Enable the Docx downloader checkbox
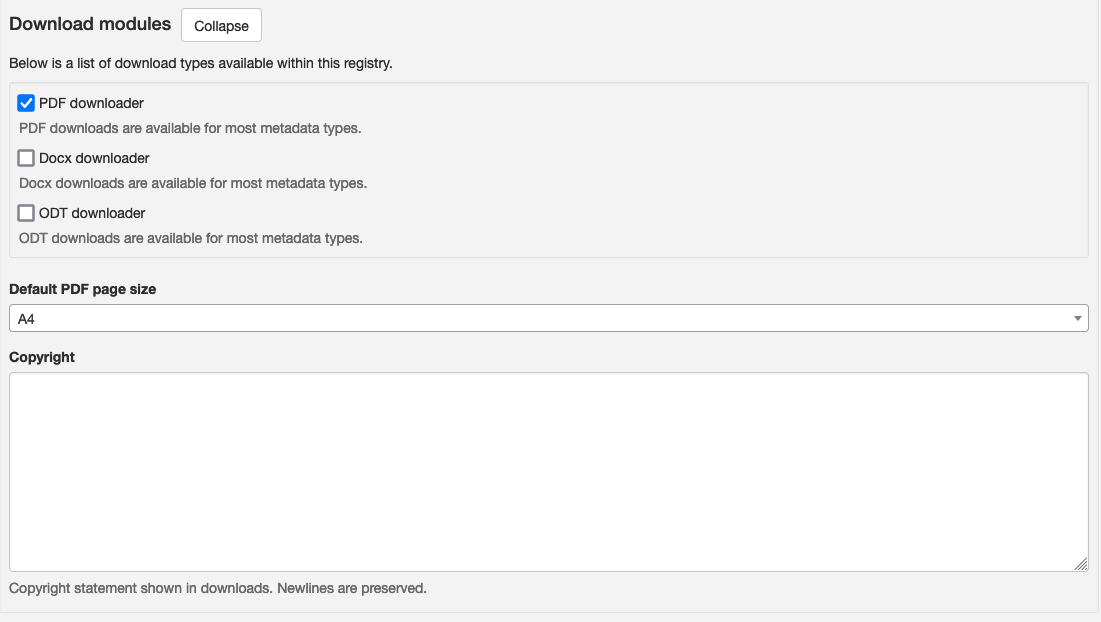Screen dimensions: 1101x622 [27, 158]
